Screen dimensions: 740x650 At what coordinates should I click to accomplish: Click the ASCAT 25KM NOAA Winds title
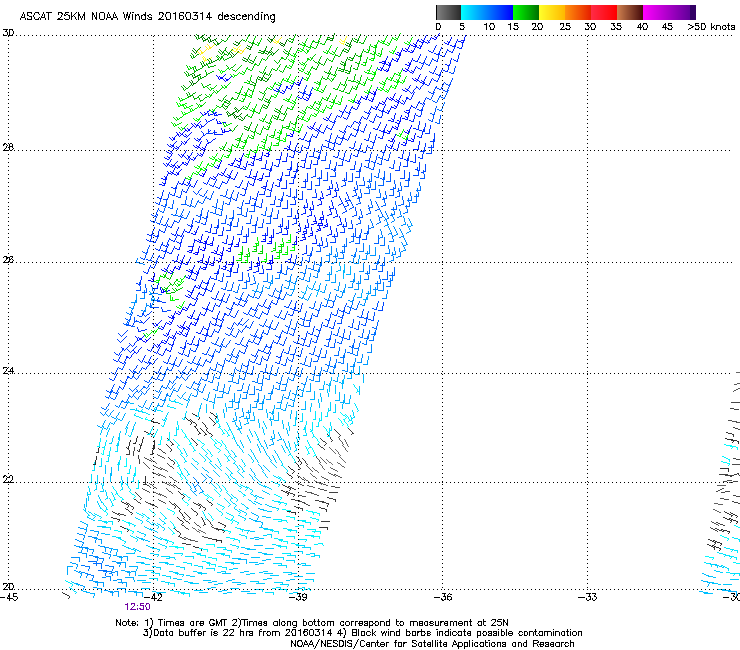click(x=147, y=17)
